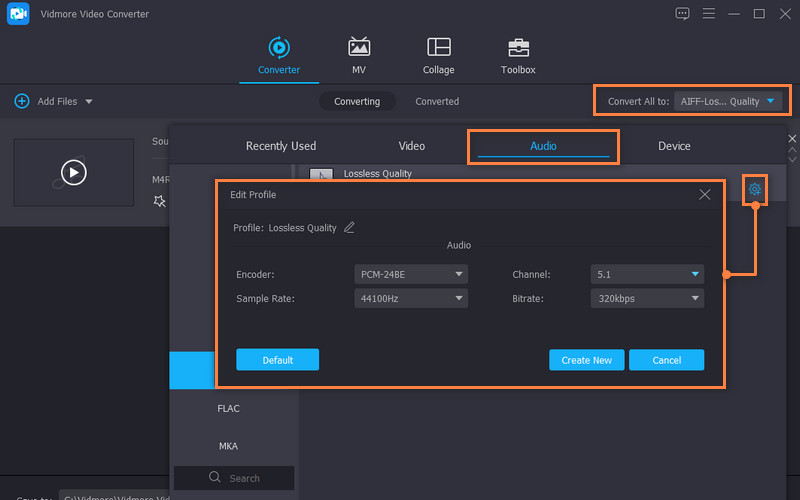Switch to the MV module
The width and height of the screenshot is (800, 500).
(359, 47)
